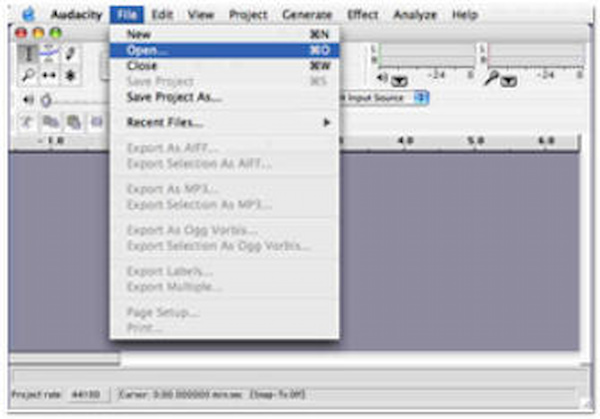This screenshot has height=419, width=600.
Task: Choose New from the File menu
Action: pos(224,34)
